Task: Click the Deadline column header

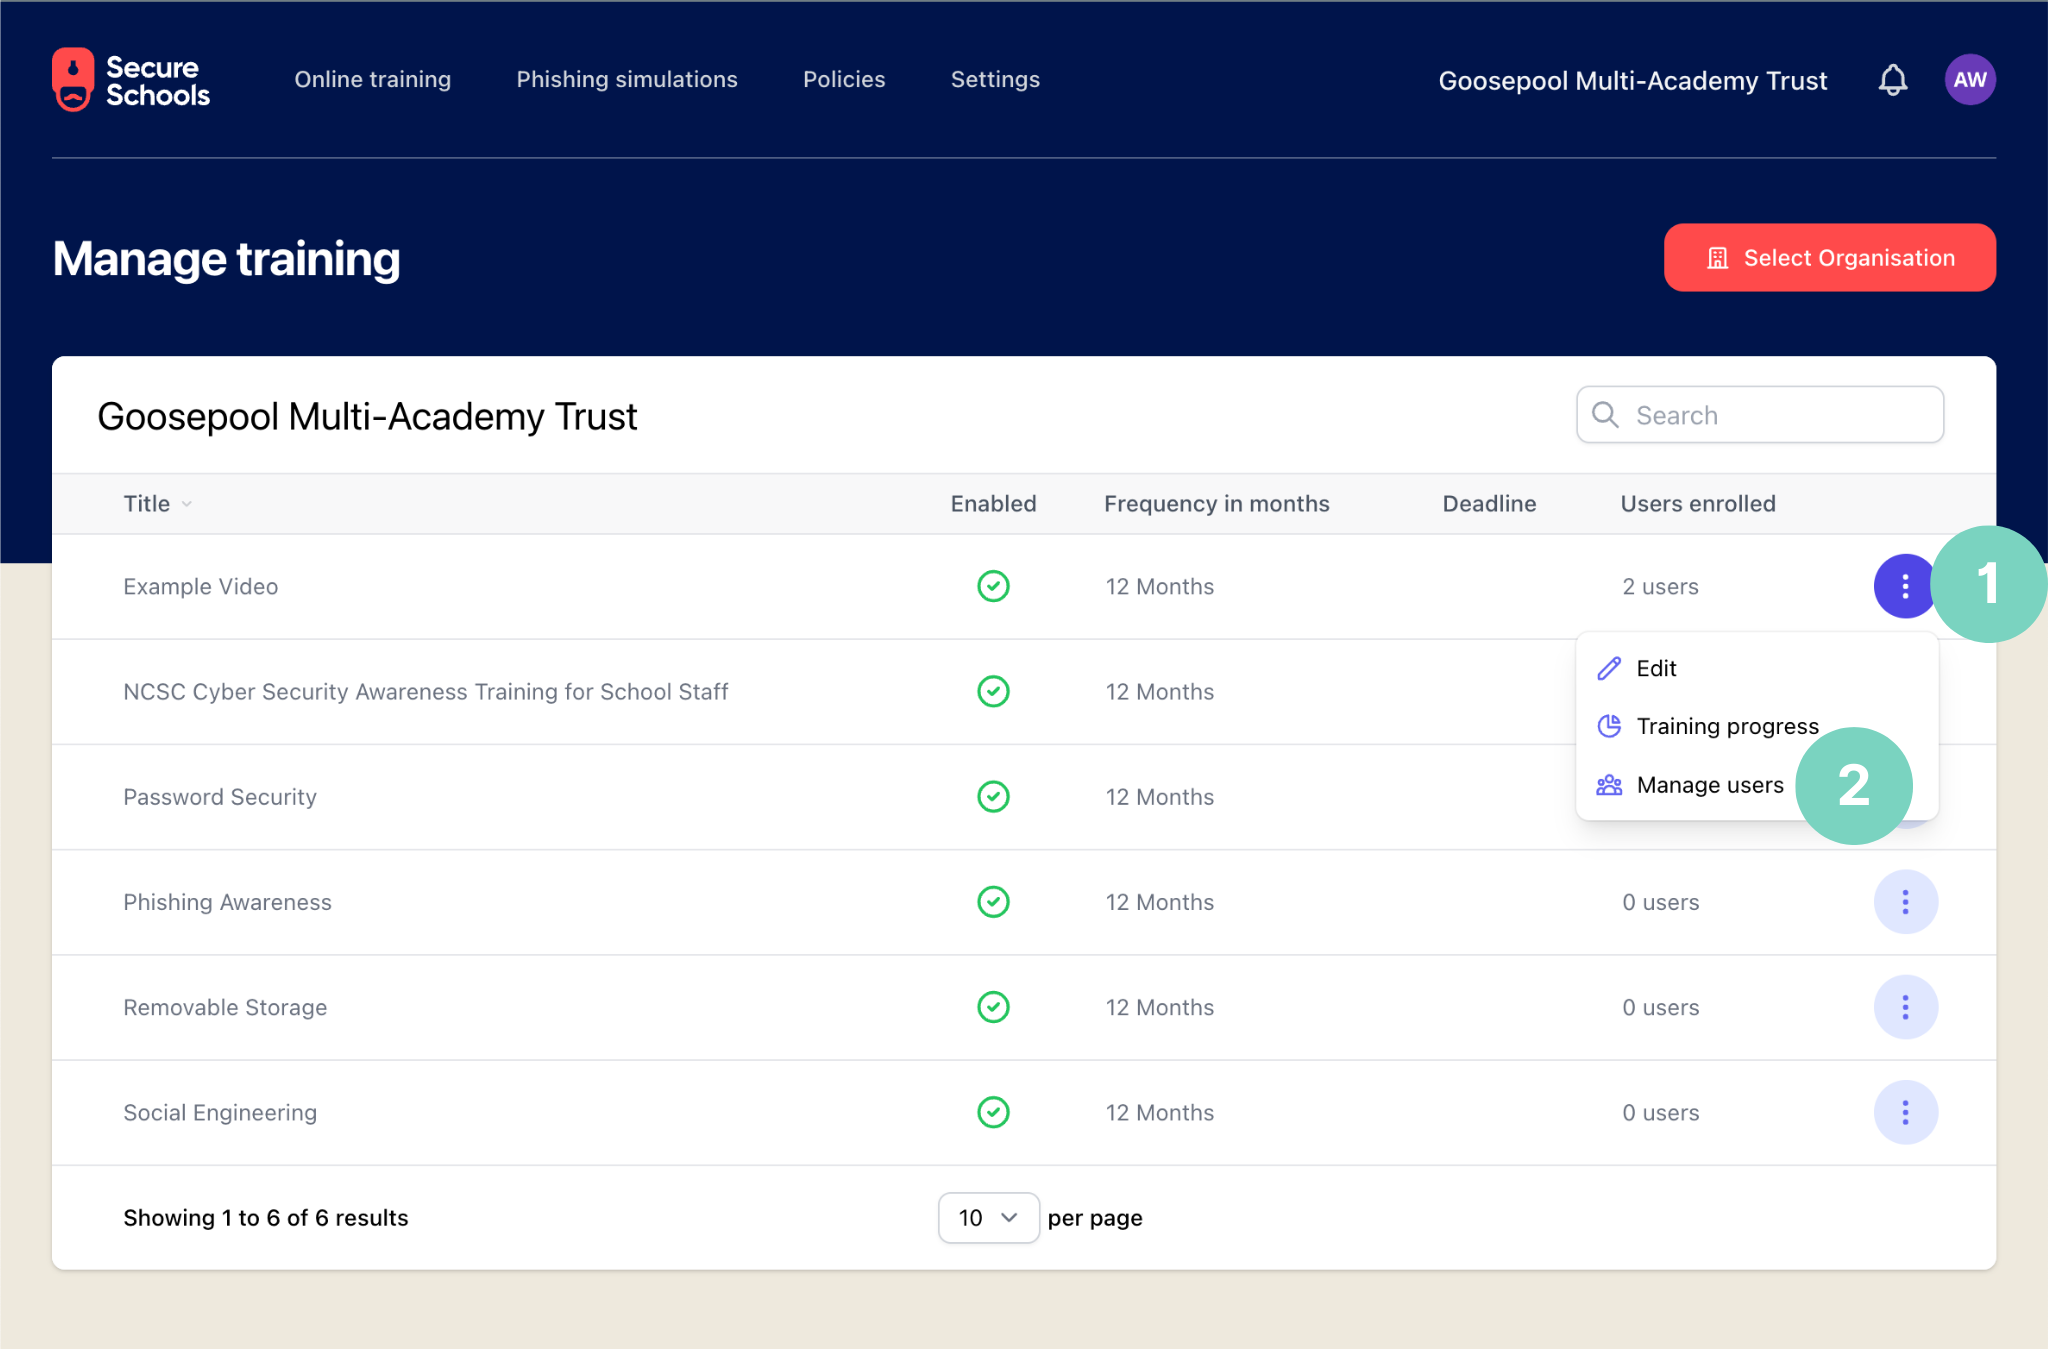Action: point(1489,504)
